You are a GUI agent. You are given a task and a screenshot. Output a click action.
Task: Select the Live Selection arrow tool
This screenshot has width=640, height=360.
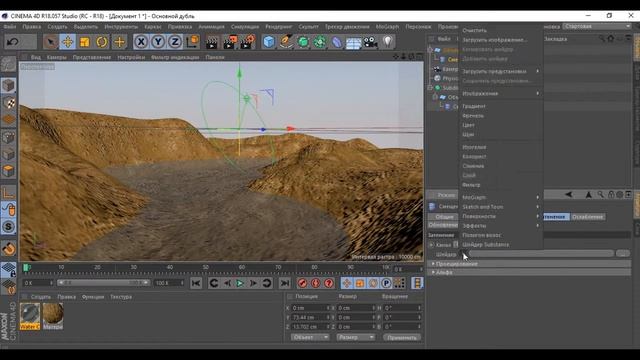pos(51,42)
